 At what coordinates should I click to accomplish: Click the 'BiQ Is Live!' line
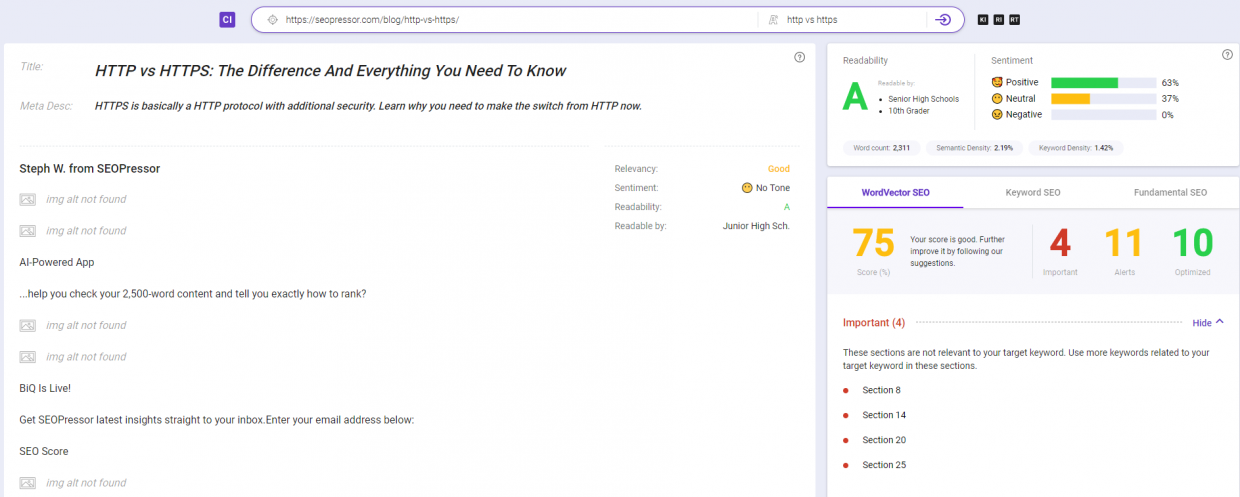click(45, 388)
